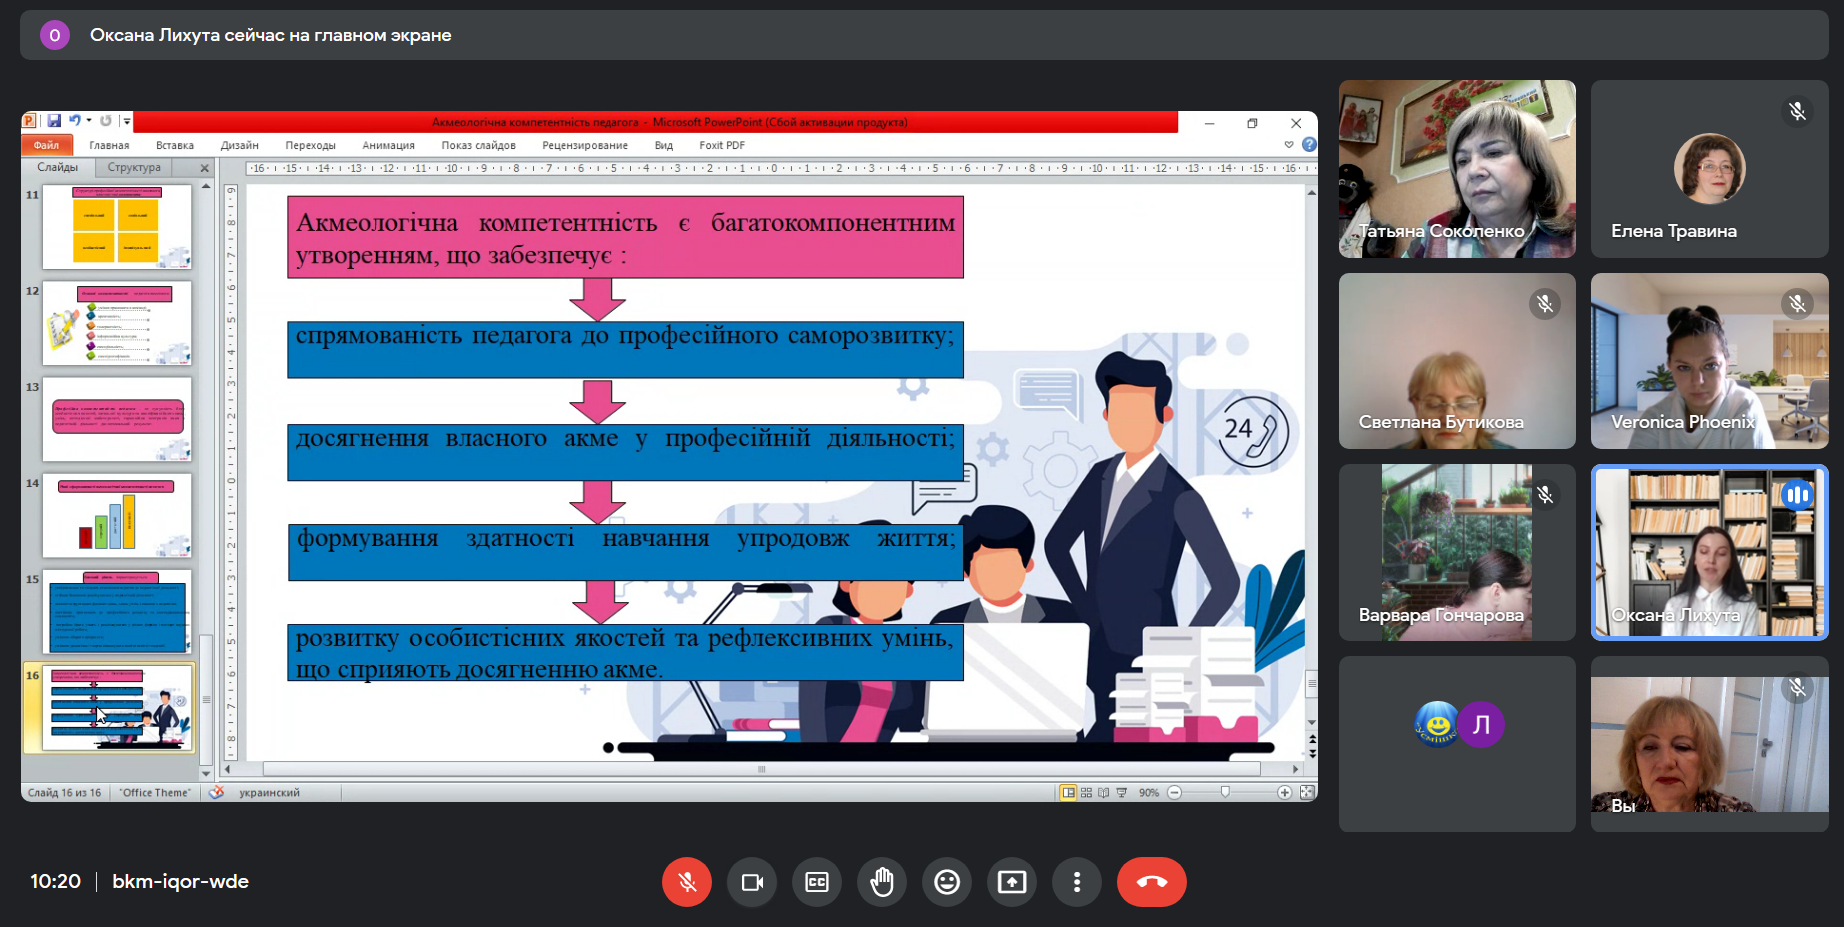Viewport: 1844px width, 927px height.
Task: Raise your hand in the meeting
Action: pos(882,882)
